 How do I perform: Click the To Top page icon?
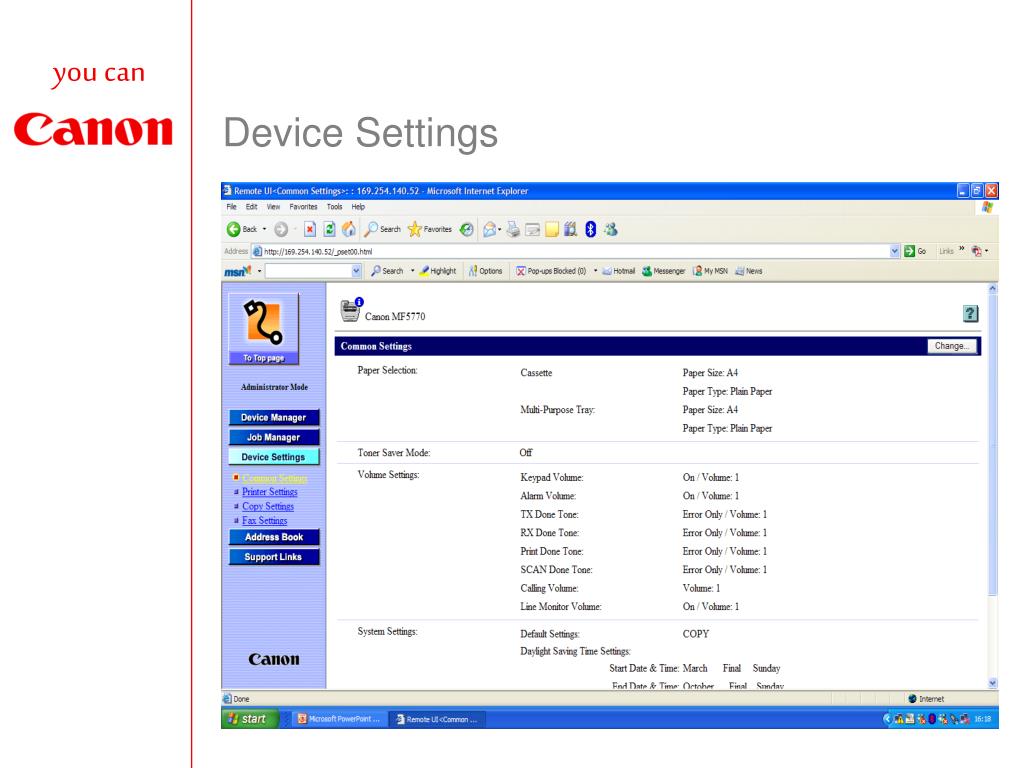pos(264,329)
